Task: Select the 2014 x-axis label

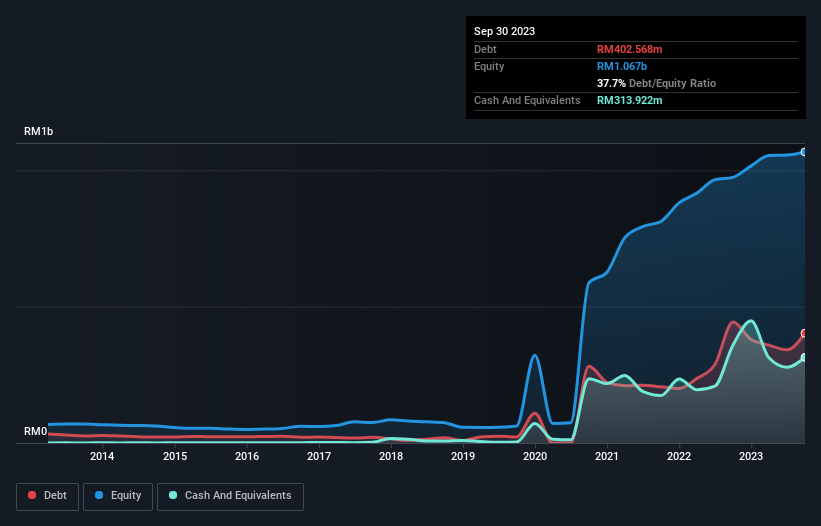Action: 102,456
